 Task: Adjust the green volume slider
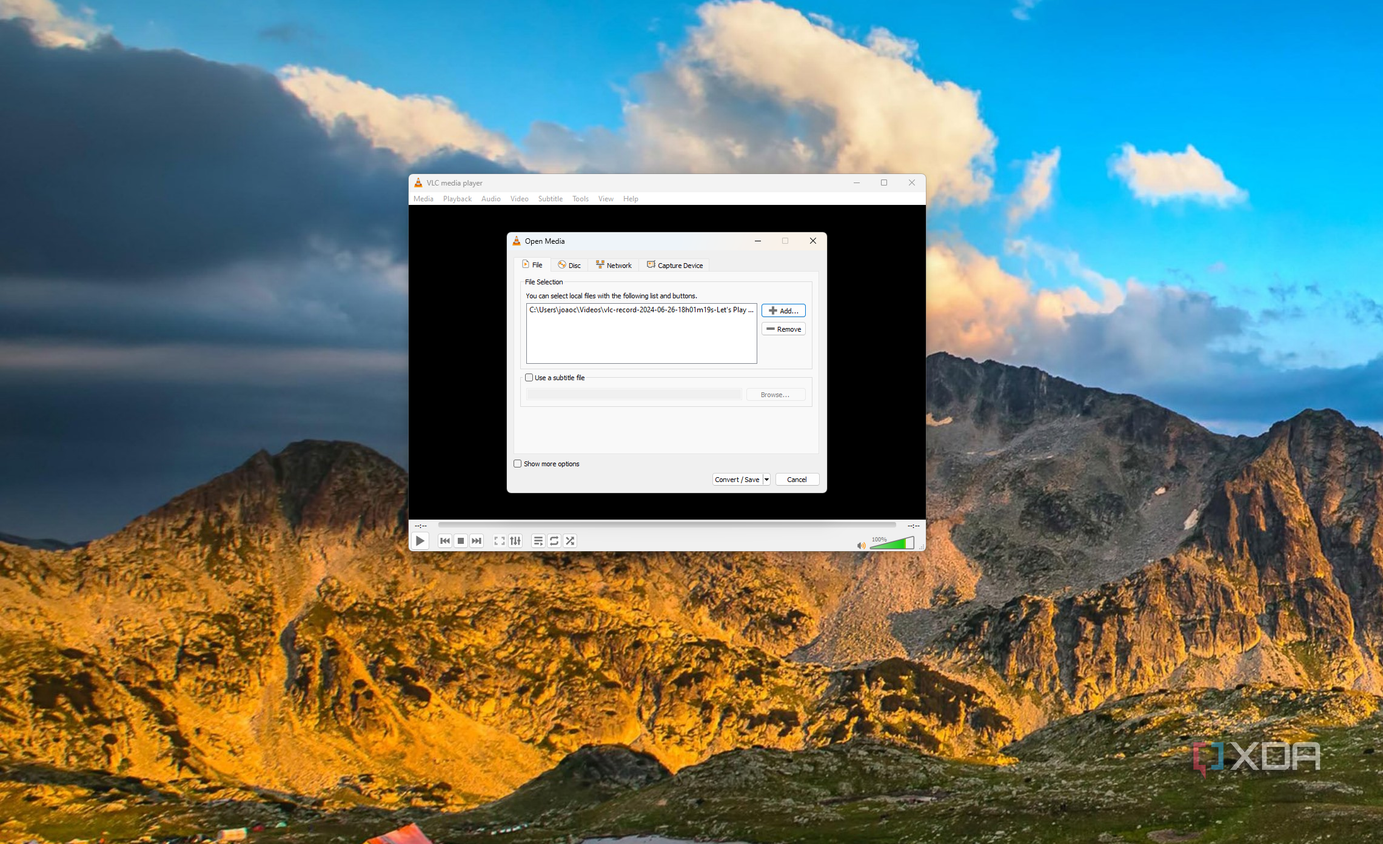coord(892,544)
